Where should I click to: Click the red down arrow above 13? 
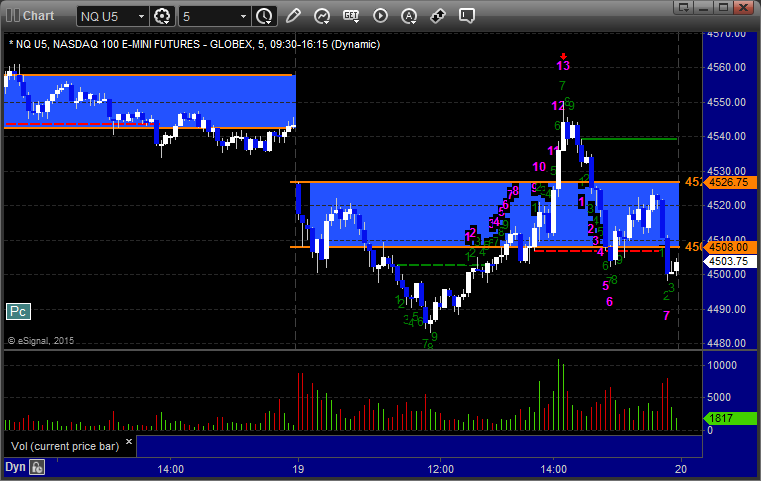point(563,56)
